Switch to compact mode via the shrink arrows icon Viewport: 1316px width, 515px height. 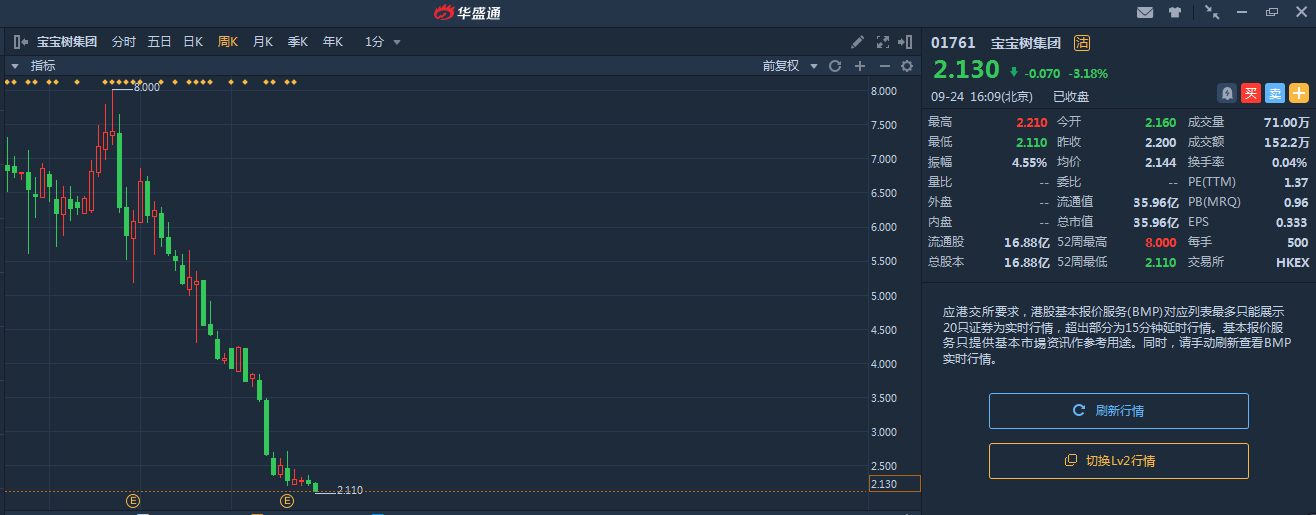(x=1212, y=12)
